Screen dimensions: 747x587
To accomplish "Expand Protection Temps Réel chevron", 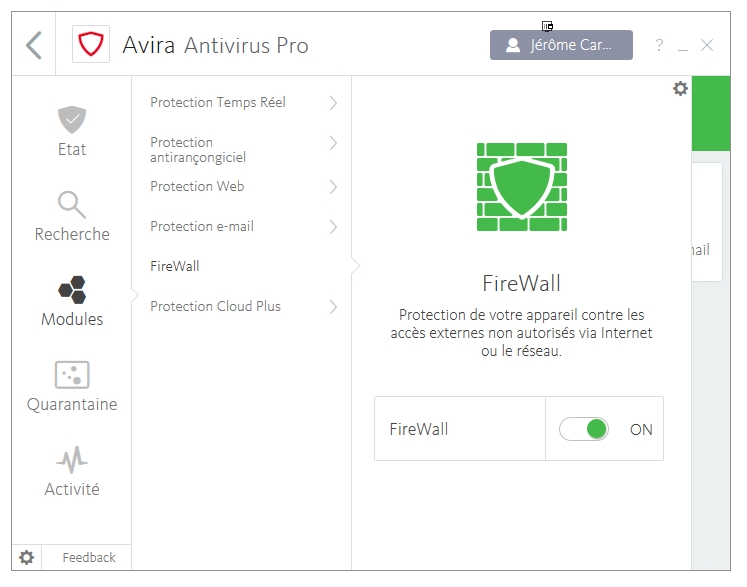I will [333, 102].
